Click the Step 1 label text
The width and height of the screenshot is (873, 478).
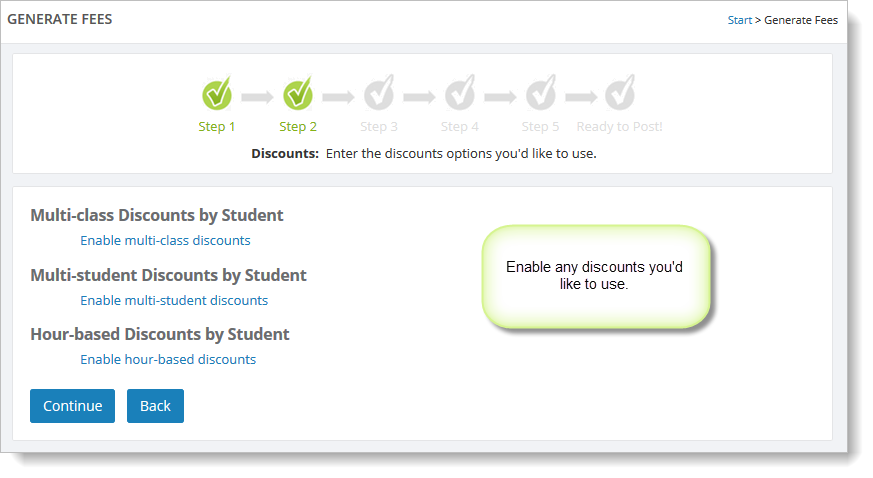pos(217,127)
